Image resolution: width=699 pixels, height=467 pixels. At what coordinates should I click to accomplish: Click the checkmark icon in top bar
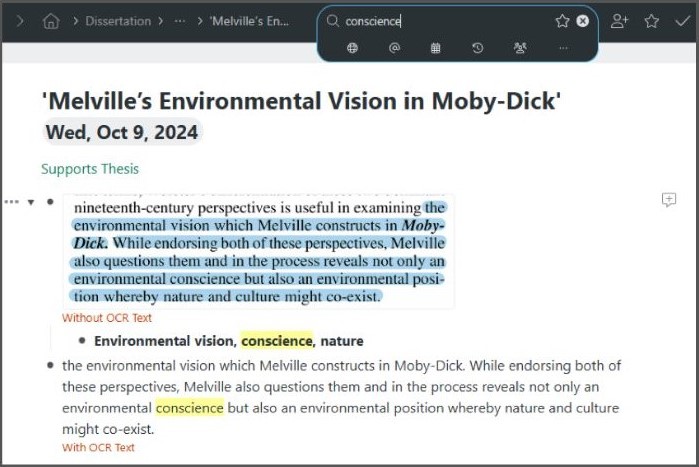(682, 21)
